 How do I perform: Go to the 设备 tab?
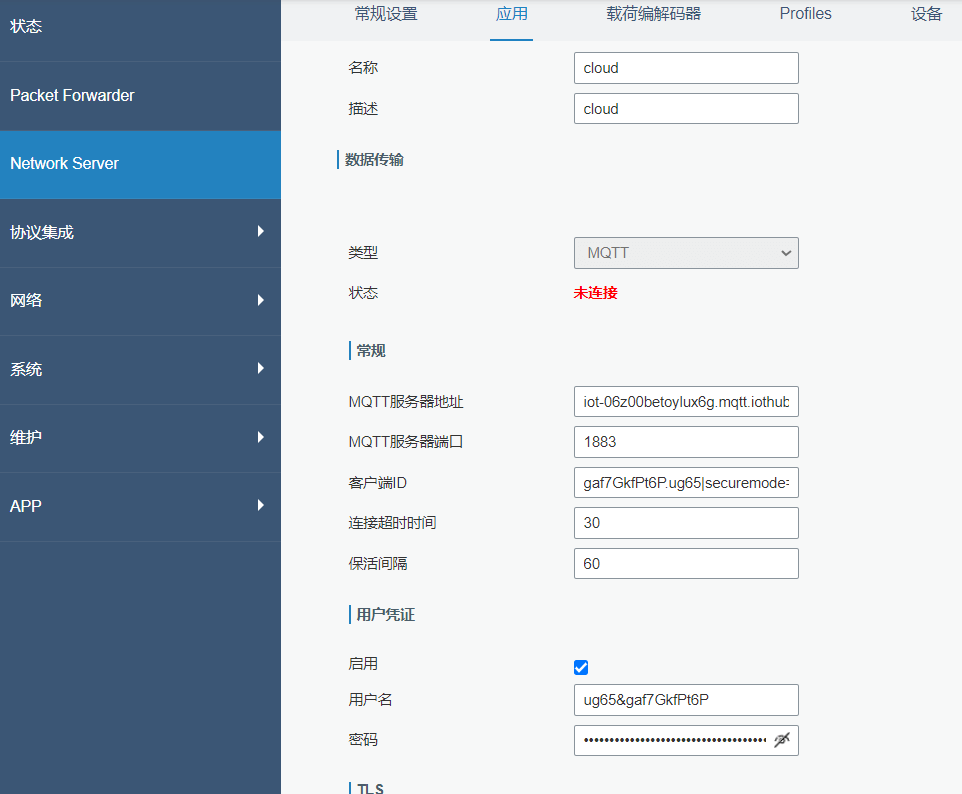tap(927, 14)
